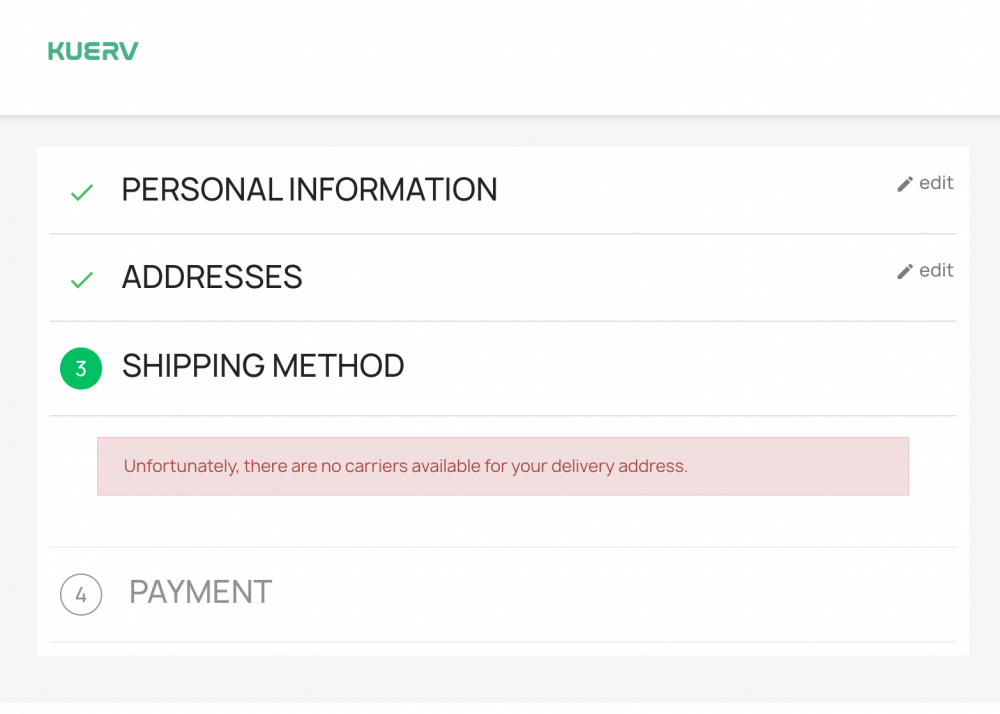Click the green step 3 circle
The width and height of the screenshot is (1000, 714).
[81, 368]
